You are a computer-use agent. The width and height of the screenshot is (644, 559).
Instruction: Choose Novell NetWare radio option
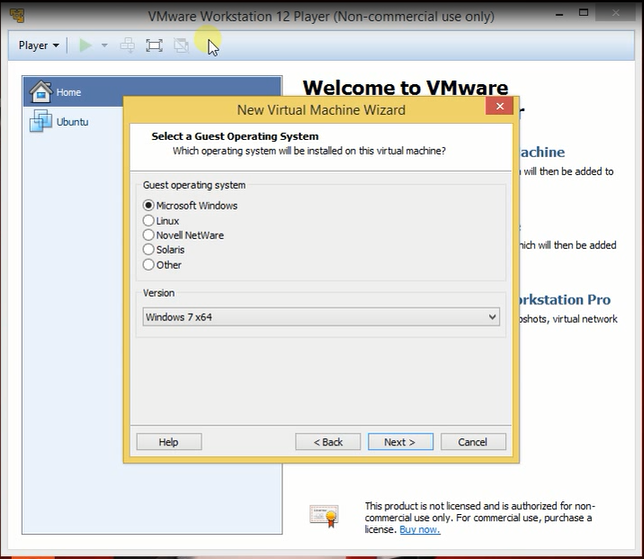click(148, 235)
